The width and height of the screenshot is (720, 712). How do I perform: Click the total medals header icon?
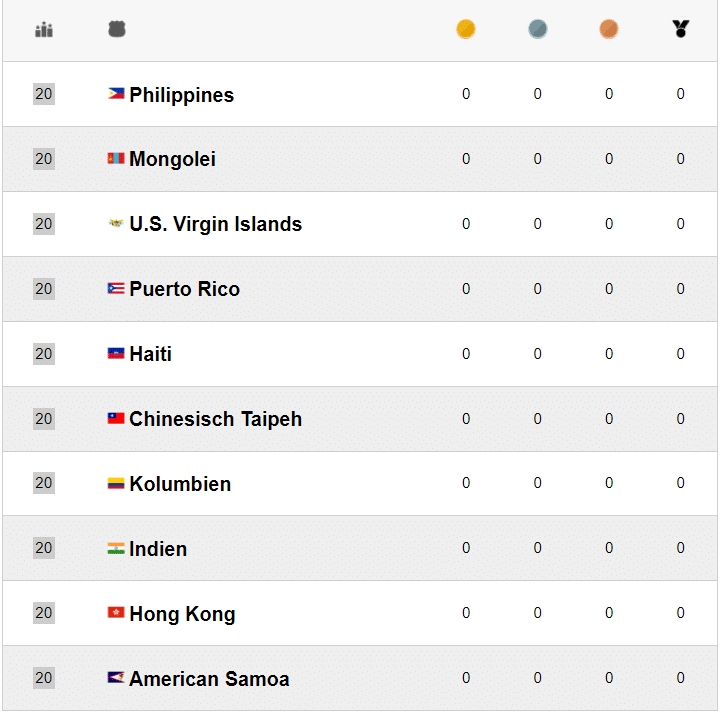(681, 30)
